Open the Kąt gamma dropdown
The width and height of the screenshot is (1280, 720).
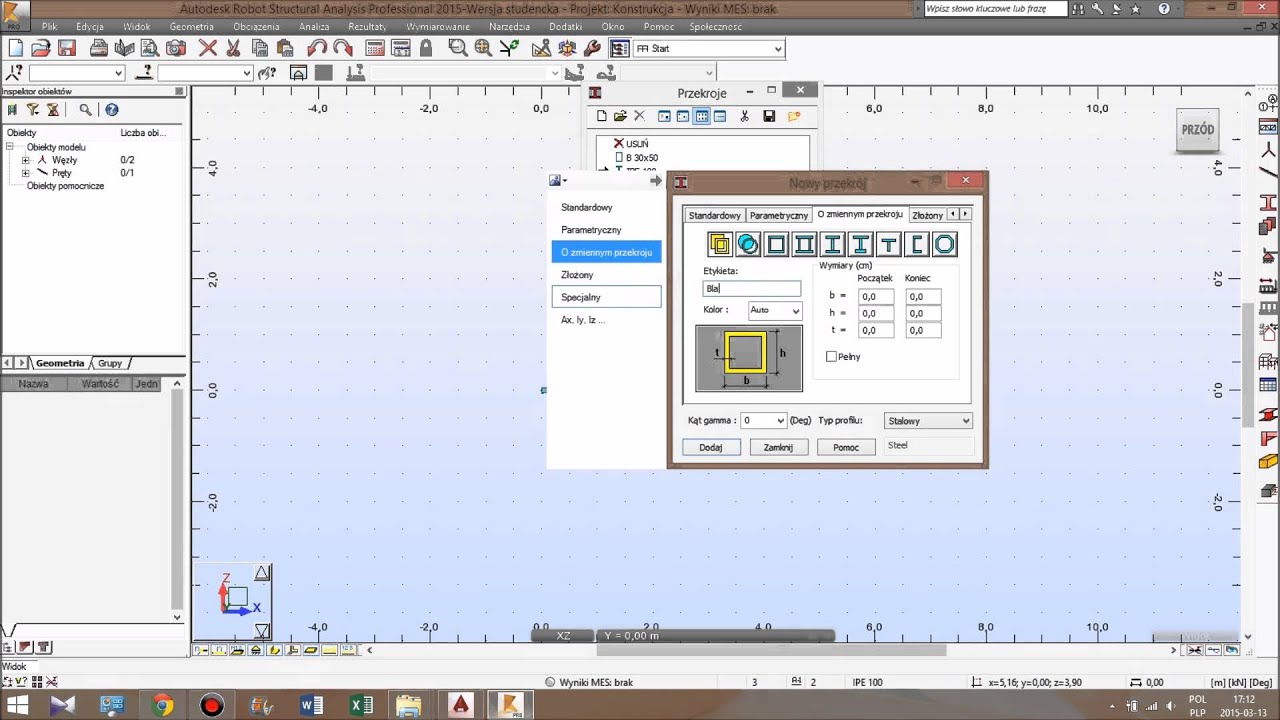click(764, 421)
